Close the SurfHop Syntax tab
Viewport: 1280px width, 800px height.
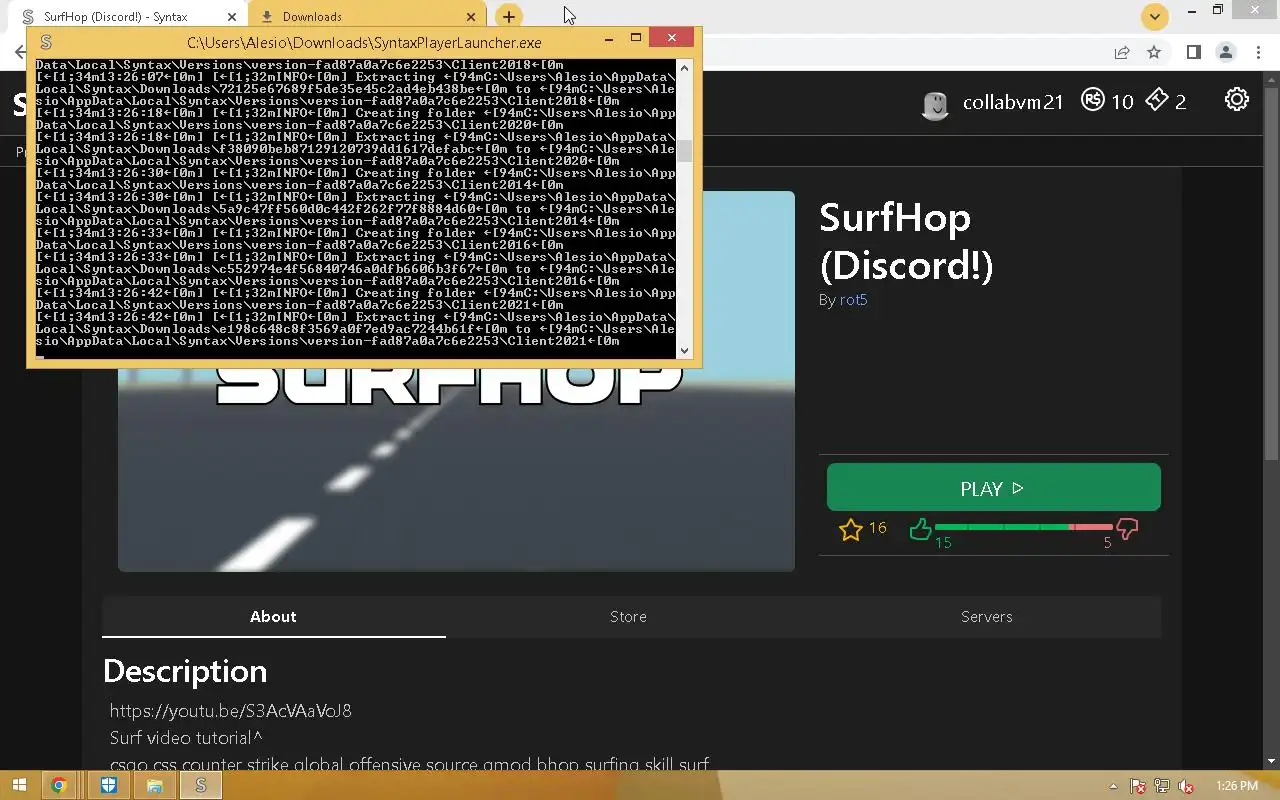tap(232, 17)
